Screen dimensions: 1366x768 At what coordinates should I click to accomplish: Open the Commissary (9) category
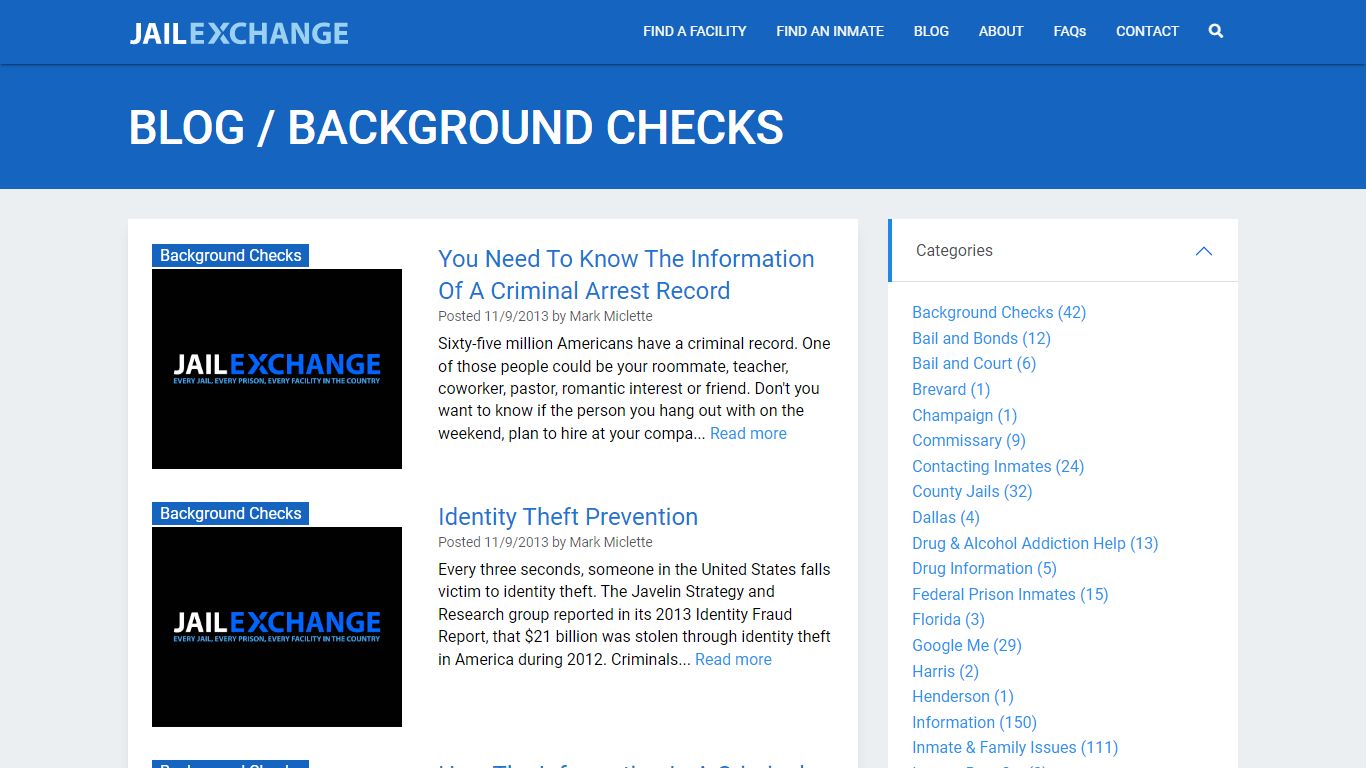pyautogui.click(x=969, y=440)
